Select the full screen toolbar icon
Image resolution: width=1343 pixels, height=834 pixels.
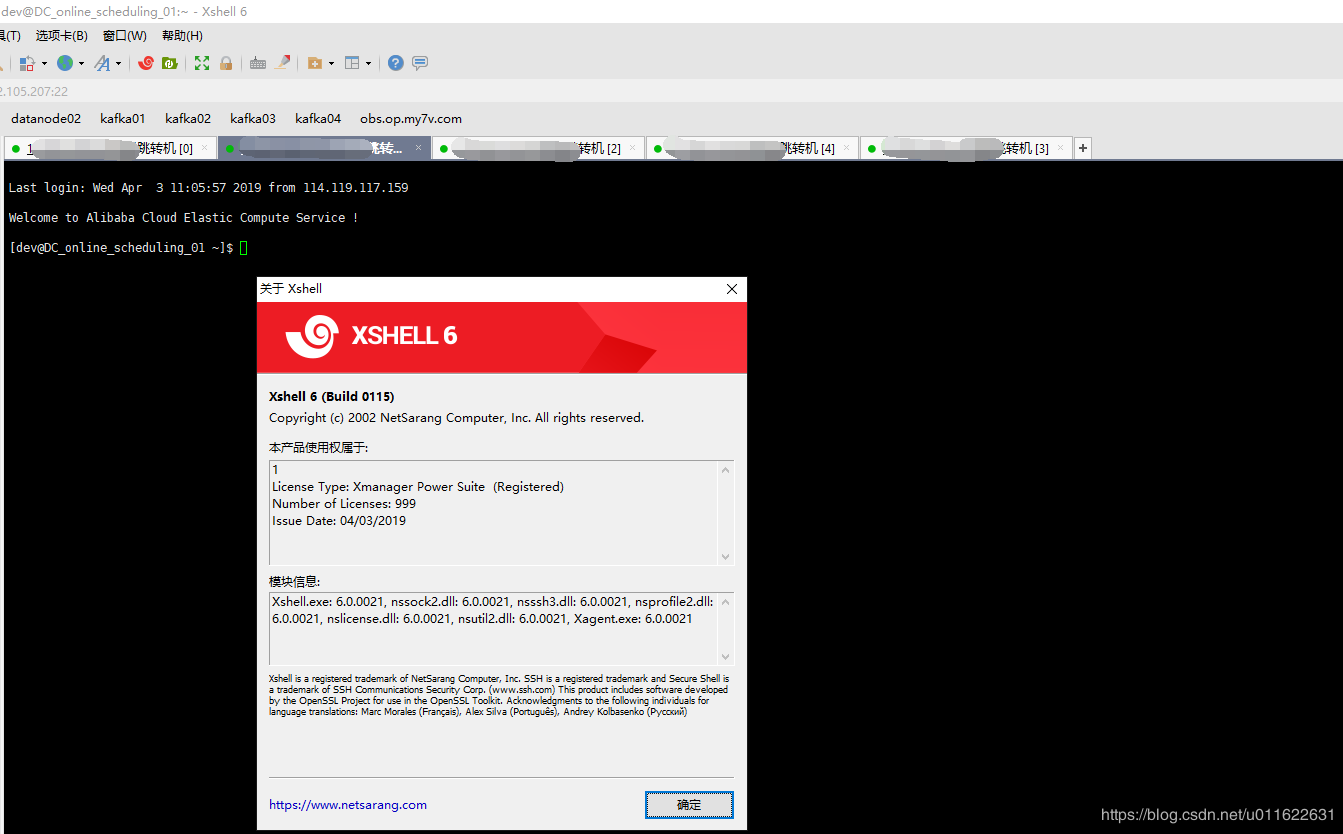point(201,63)
